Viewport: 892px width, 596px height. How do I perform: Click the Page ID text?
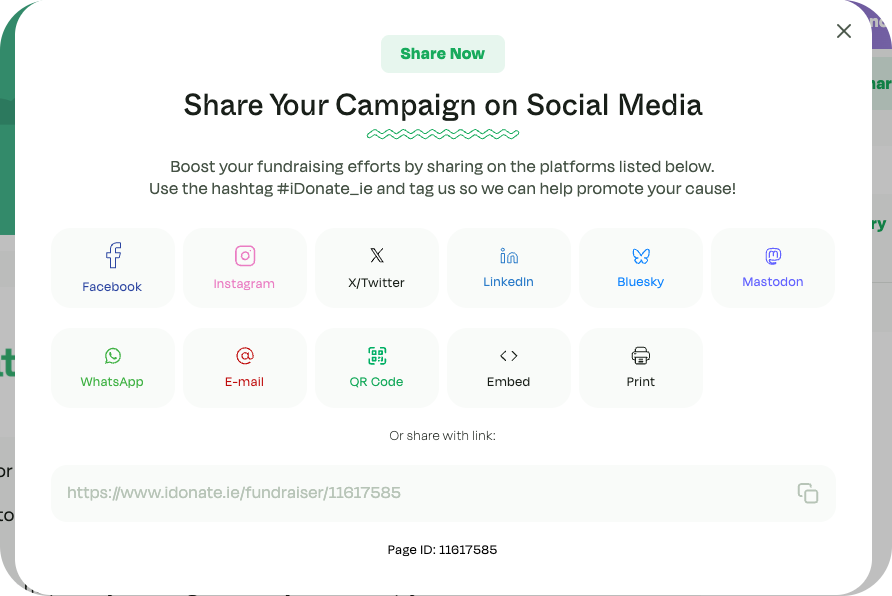tap(442, 550)
